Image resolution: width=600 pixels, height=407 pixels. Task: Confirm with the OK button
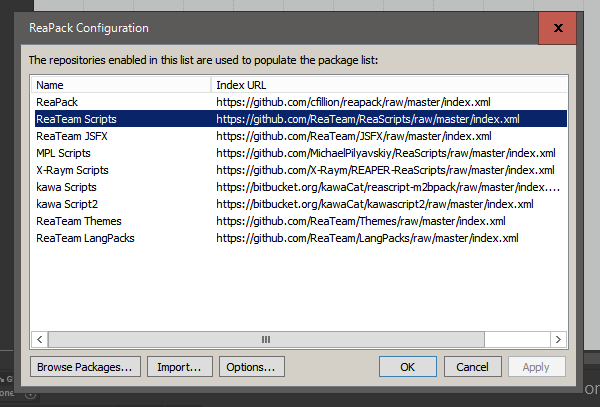pos(408,367)
